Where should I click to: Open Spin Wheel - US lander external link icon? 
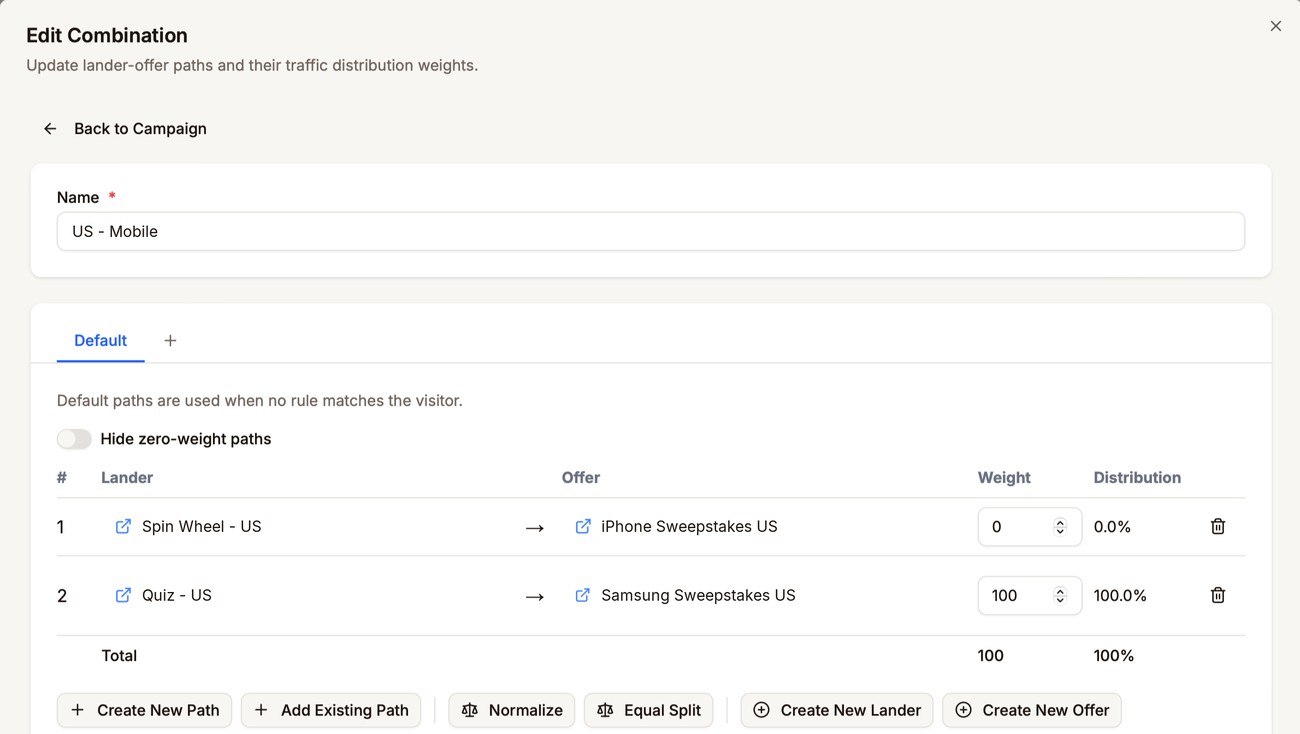(123, 526)
